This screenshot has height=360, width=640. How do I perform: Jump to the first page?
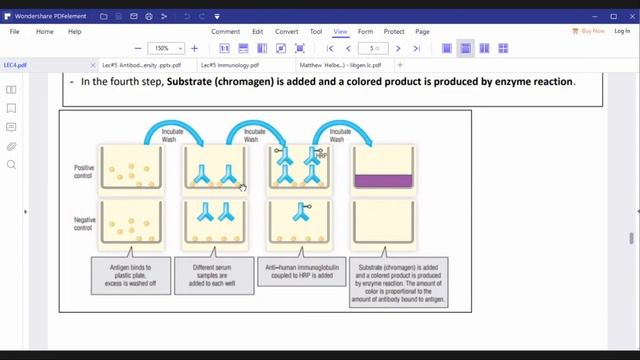pyautogui.click(x=330, y=49)
